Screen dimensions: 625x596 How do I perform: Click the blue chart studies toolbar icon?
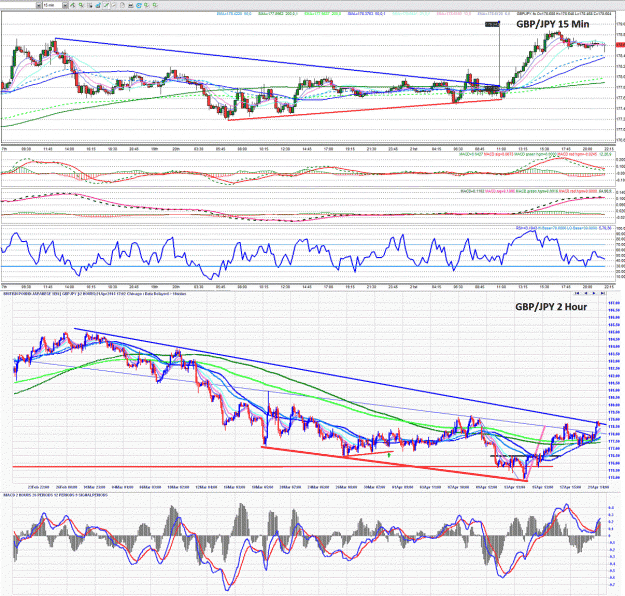(98, 5)
